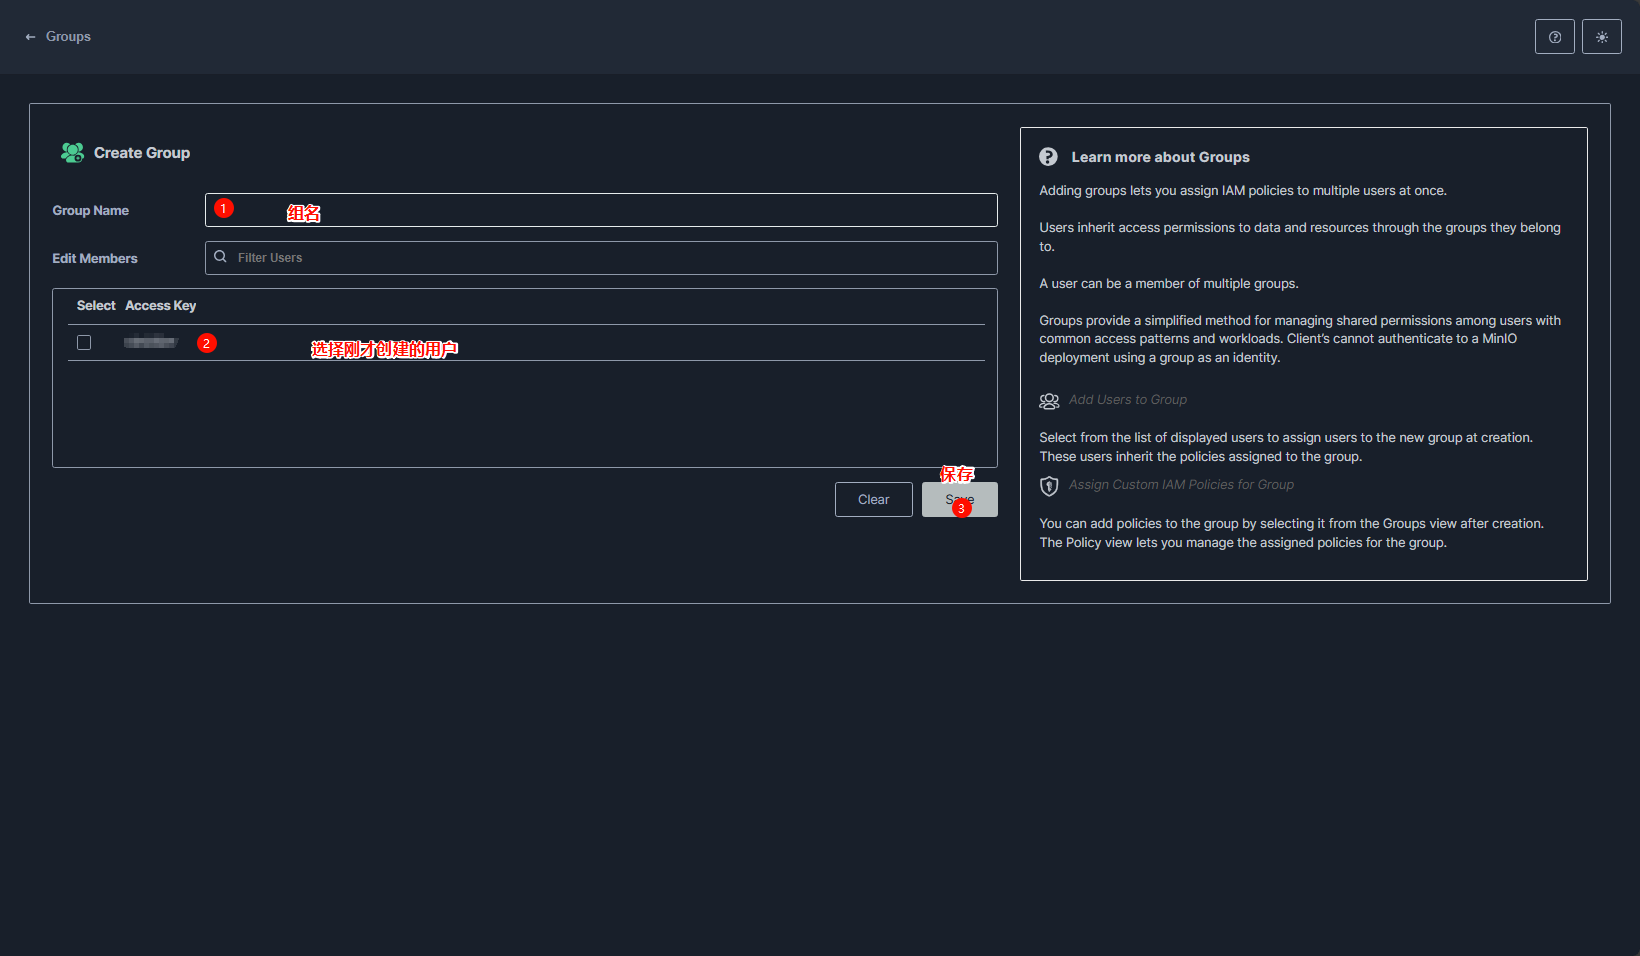Click the shield icon for IAM Policies
The image size is (1640, 956).
click(x=1049, y=486)
